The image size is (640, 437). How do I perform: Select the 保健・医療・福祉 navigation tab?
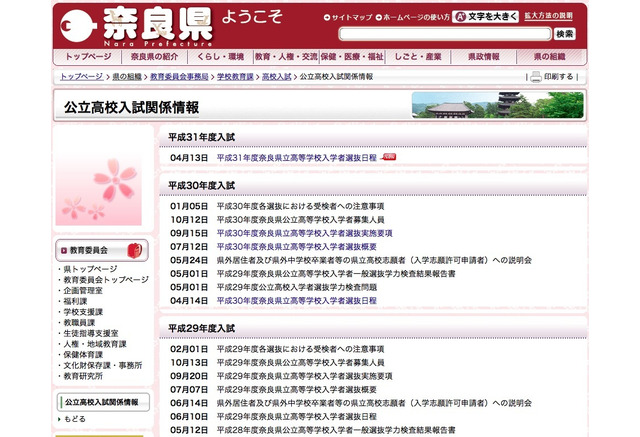pyautogui.click(x=352, y=57)
